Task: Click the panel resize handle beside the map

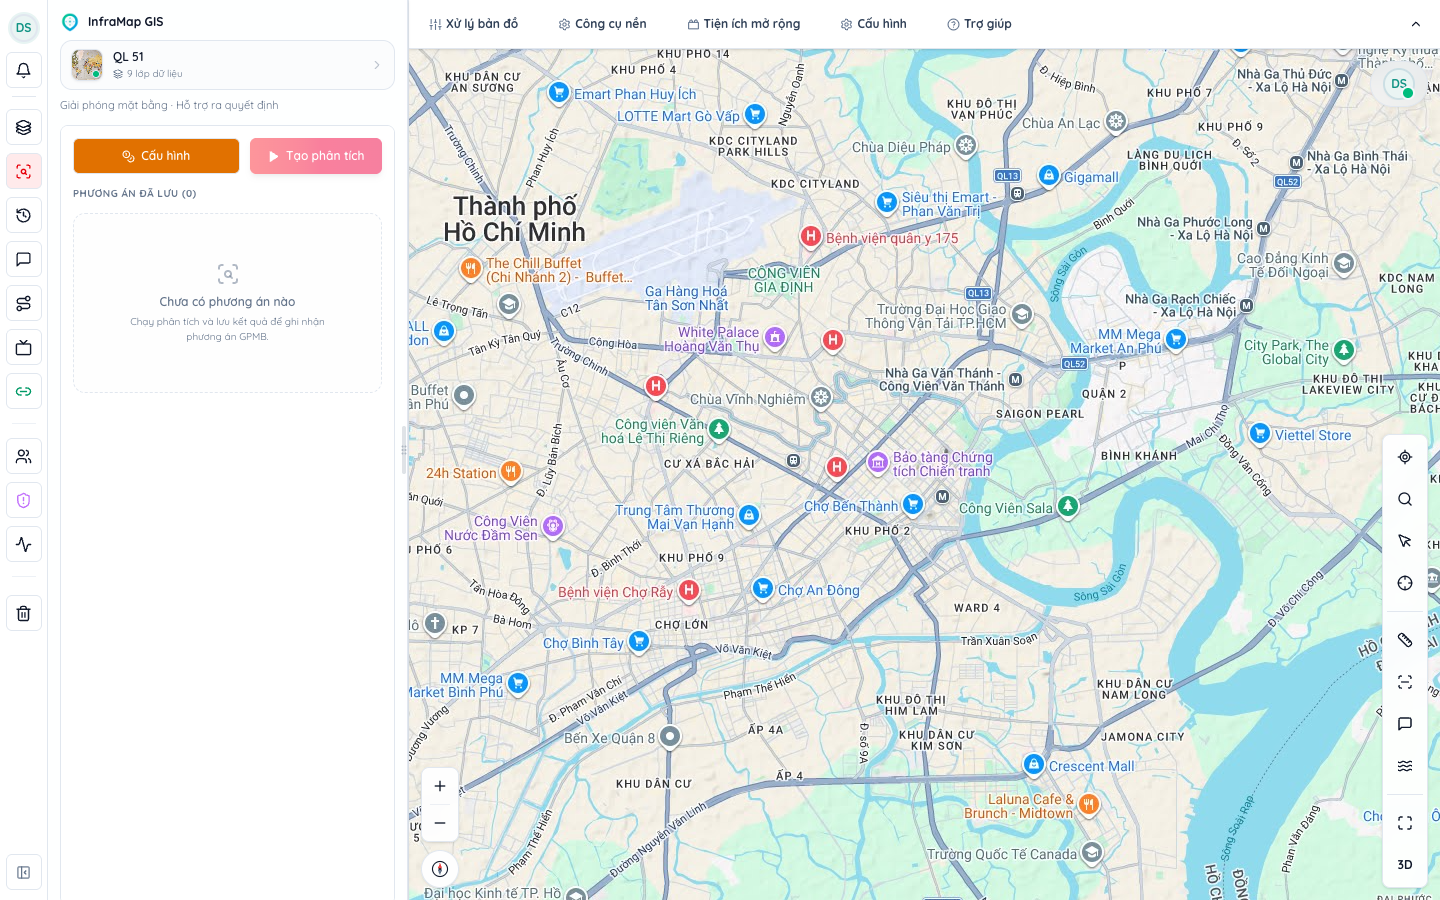Action: point(404,450)
